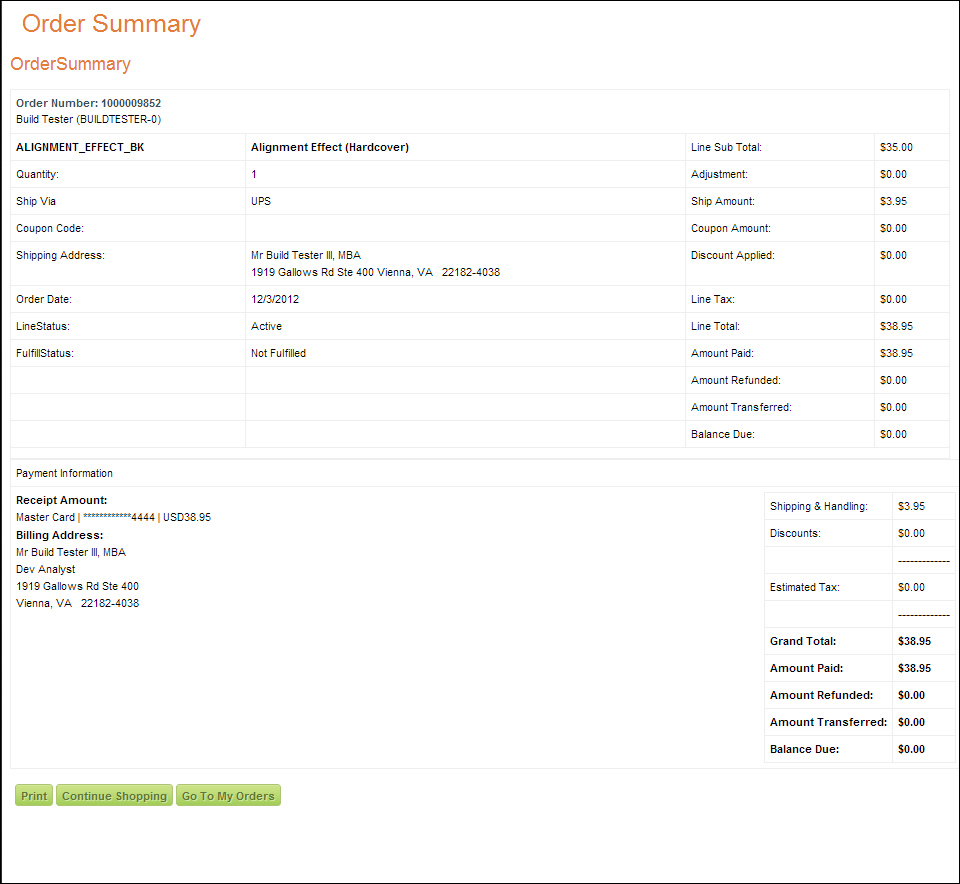Click the UPS ship via value

coord(261,201)
